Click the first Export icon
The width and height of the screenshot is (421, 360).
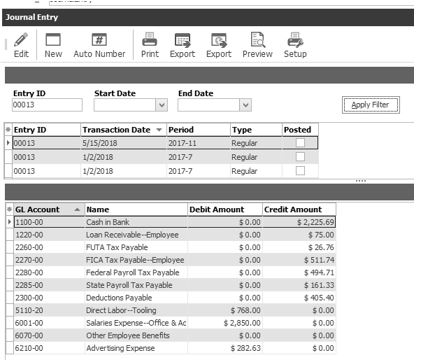pyautogui.click(x=182, y=40)
